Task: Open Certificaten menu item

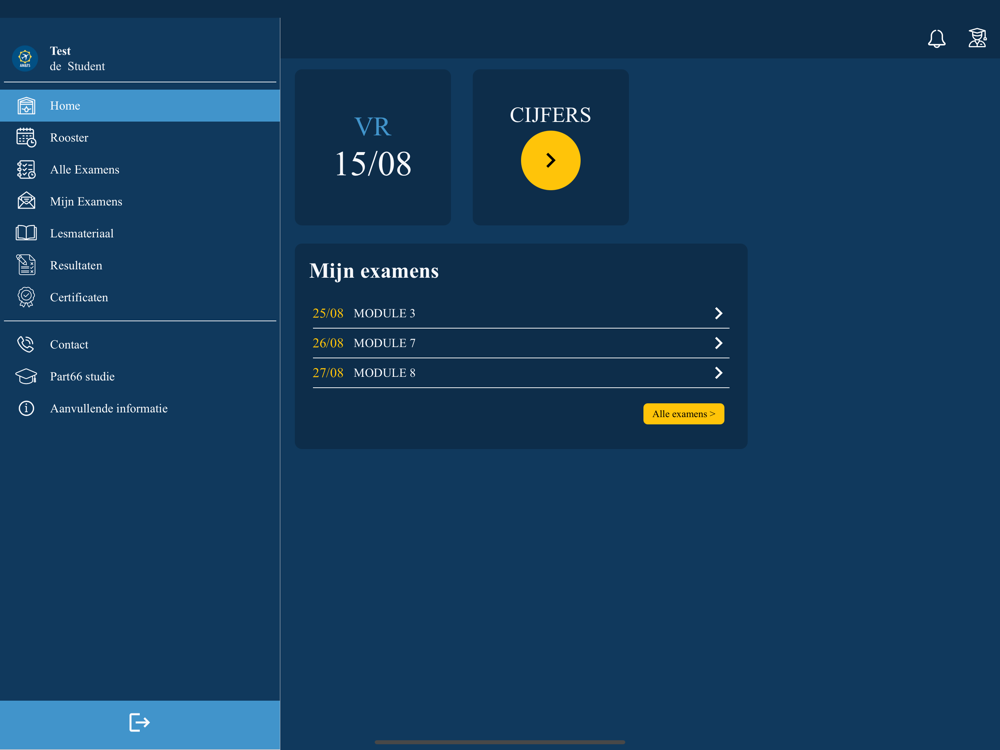Action: pos(140,297)
